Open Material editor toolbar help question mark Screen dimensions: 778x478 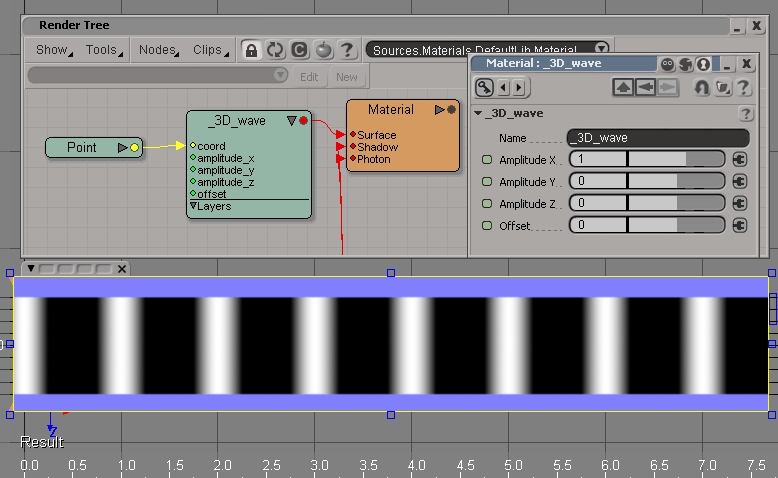pyautogui.click(x=743, y=88)
